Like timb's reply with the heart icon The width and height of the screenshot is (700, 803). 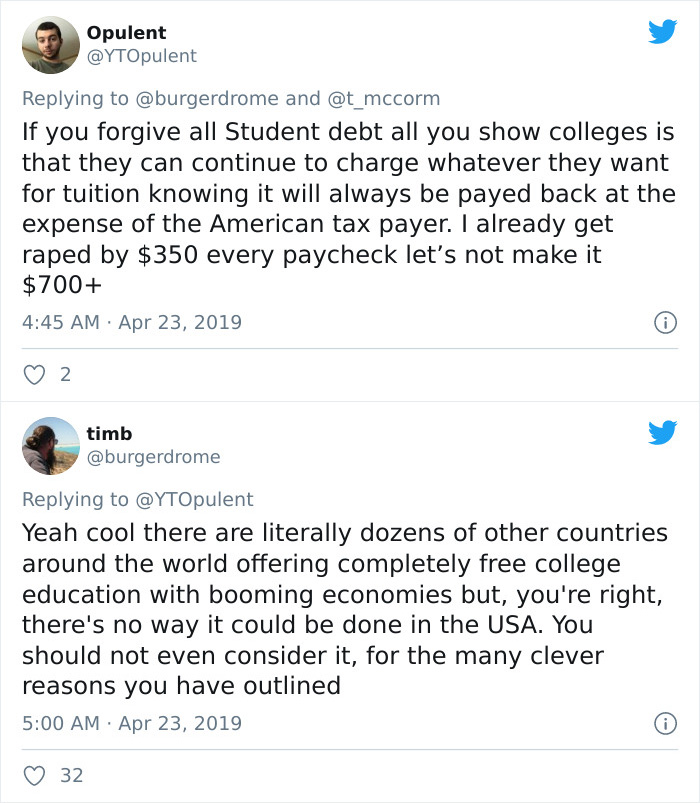pos(34,773)
